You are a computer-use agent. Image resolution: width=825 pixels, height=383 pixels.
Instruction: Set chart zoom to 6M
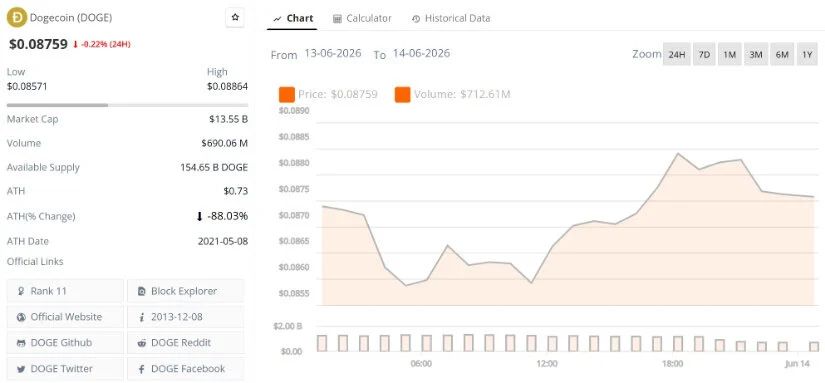(782, 54)
